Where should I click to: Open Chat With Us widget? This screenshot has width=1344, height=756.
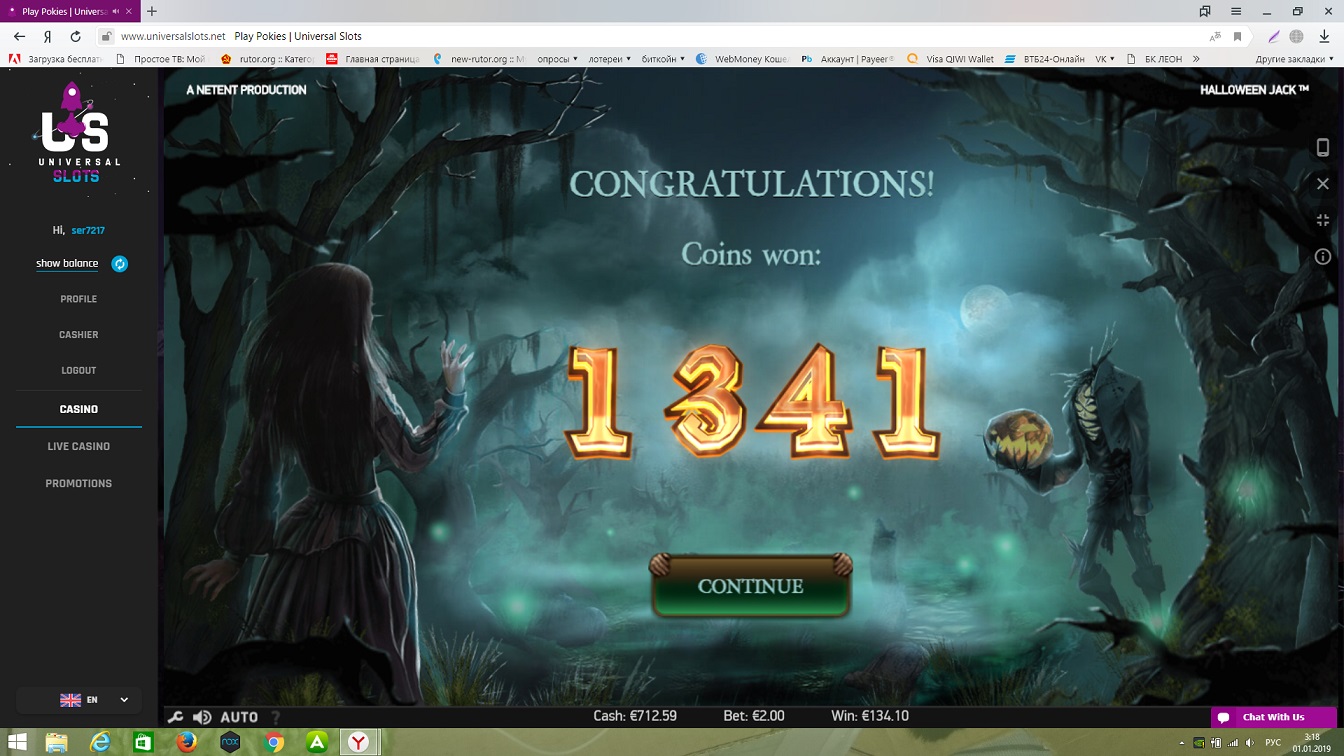(x=1273, y=717)
